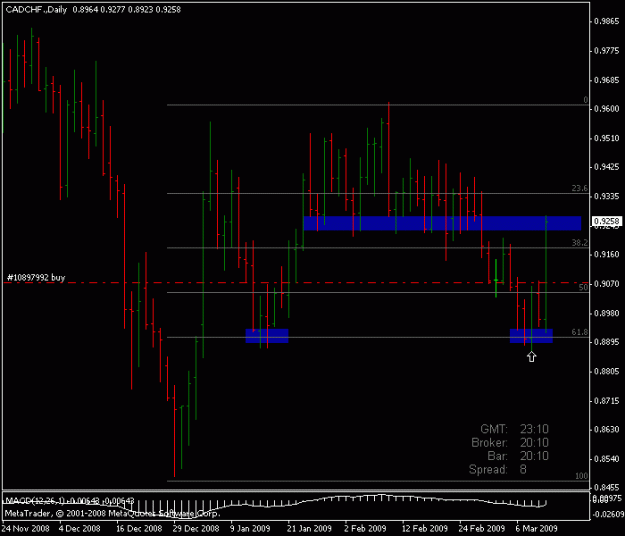625x536 pixels.
Task: Click the Fibonacci 38.2 level label
Action: point(580,242)
